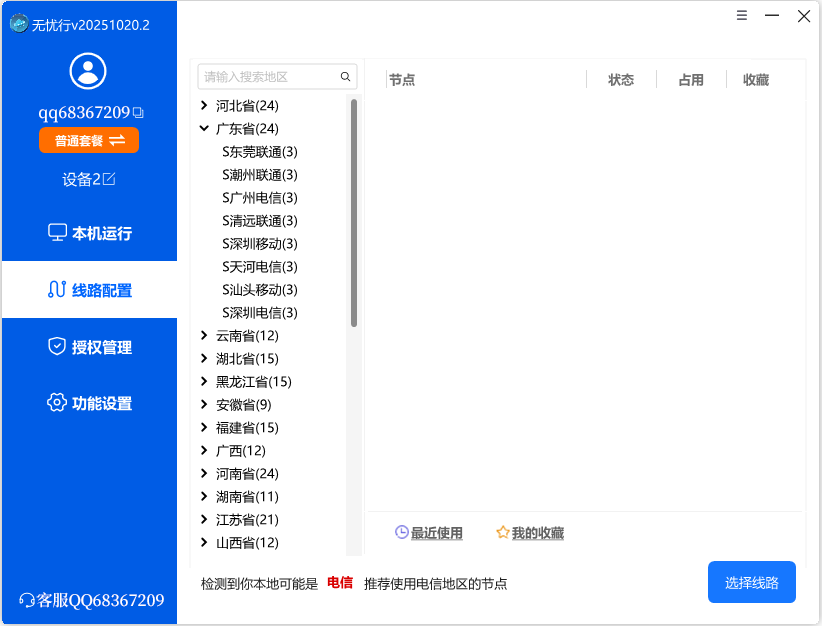Open 授权管理 from the sidebar
This screenshot has width=822, height=626.
point(57,347)
